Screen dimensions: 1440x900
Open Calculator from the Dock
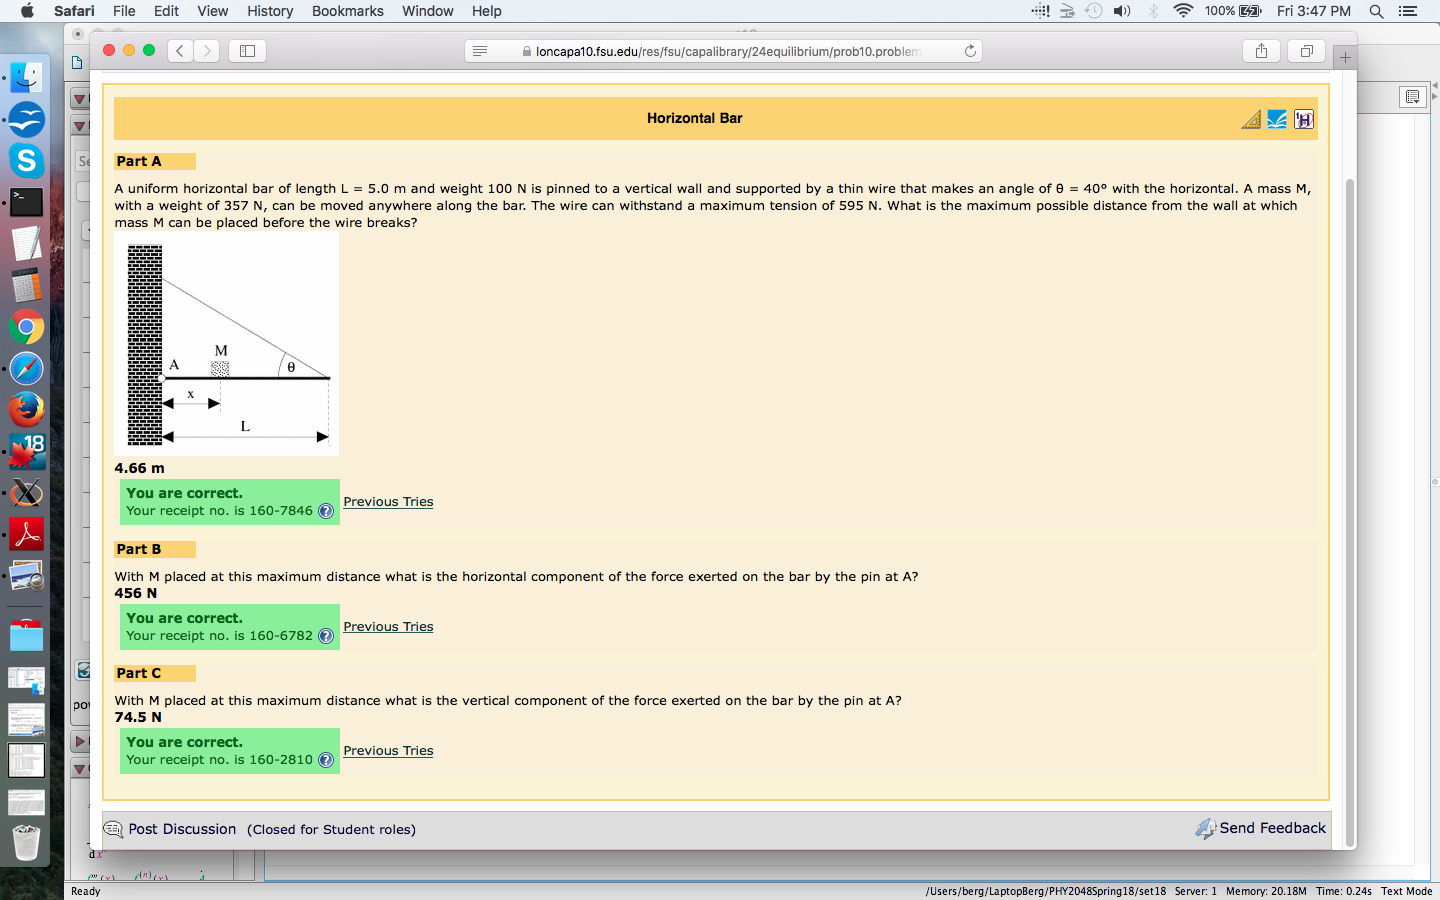27,286
